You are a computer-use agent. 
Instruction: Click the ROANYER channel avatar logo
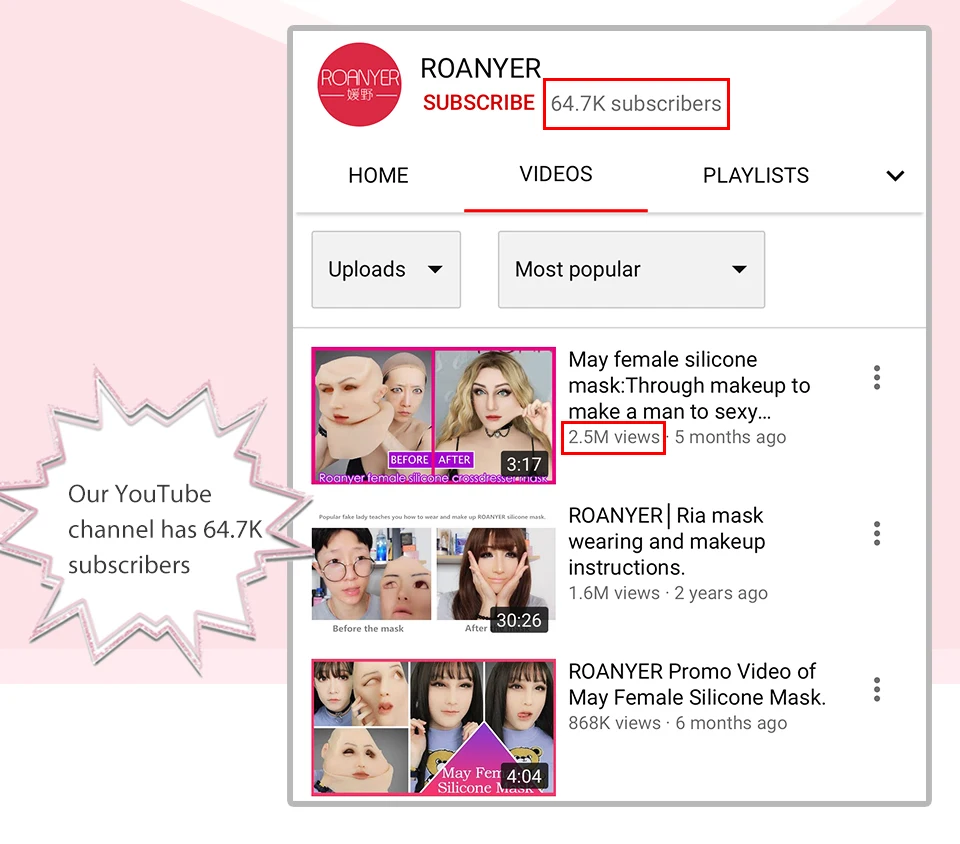click(x=359, y=84)
